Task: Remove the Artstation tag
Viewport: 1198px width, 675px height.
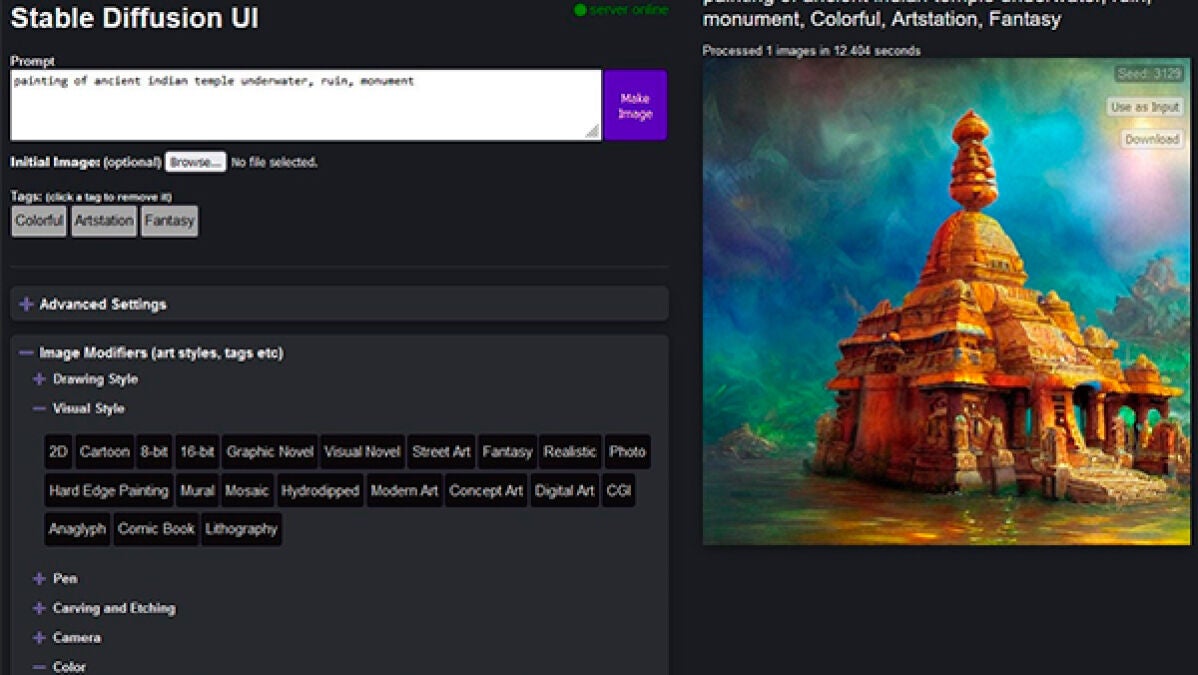Action: (104, 221)
